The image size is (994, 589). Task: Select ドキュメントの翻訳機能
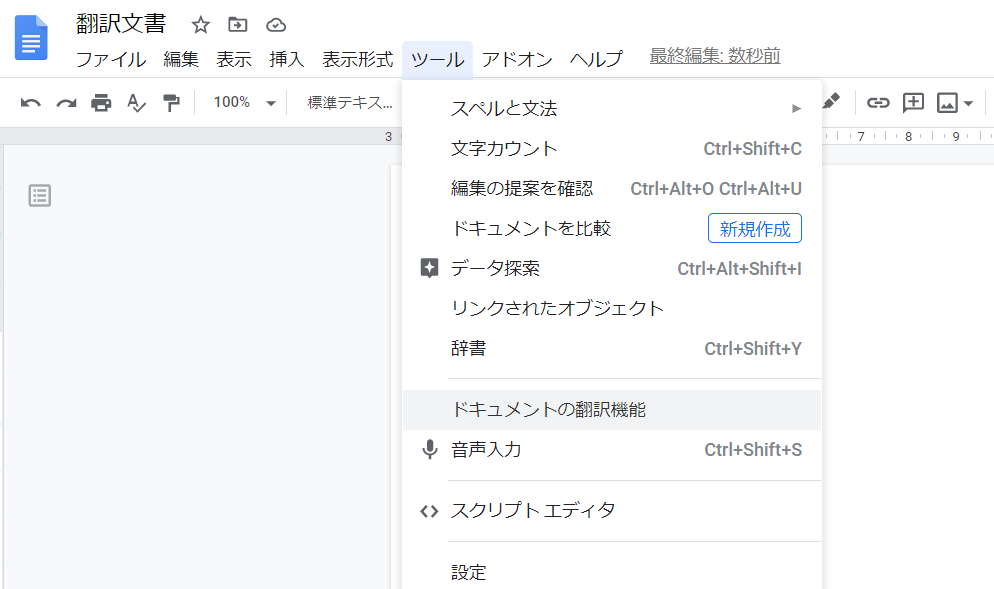point(612,410)
